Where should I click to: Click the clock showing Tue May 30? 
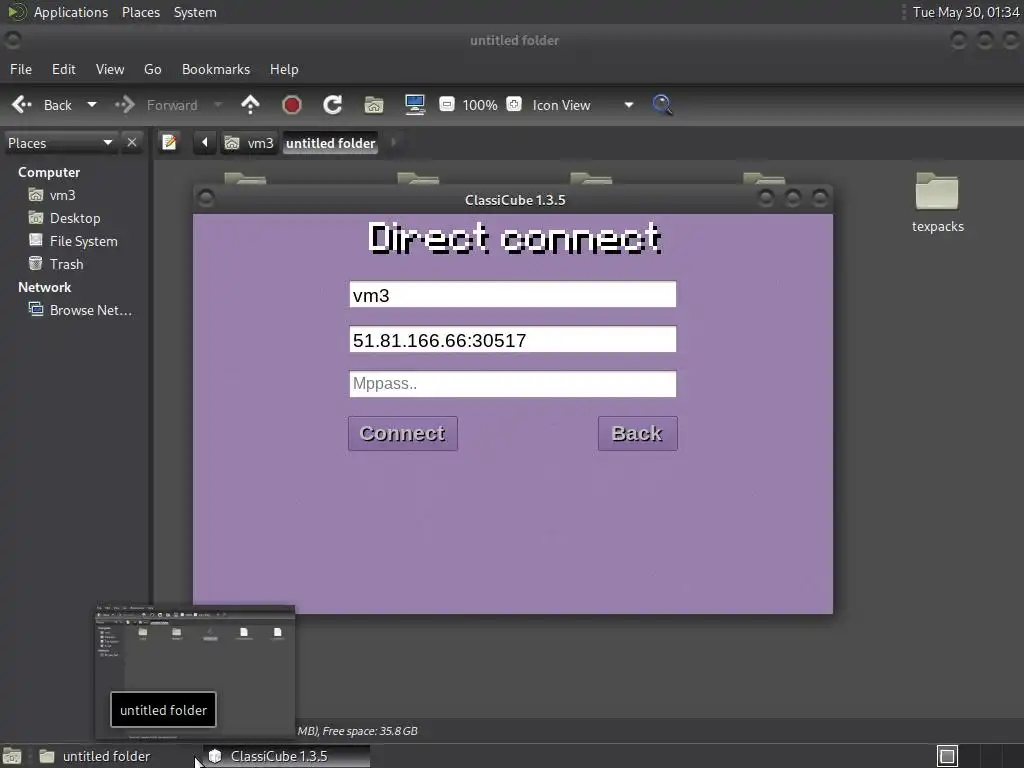click(x=966, y=12)
